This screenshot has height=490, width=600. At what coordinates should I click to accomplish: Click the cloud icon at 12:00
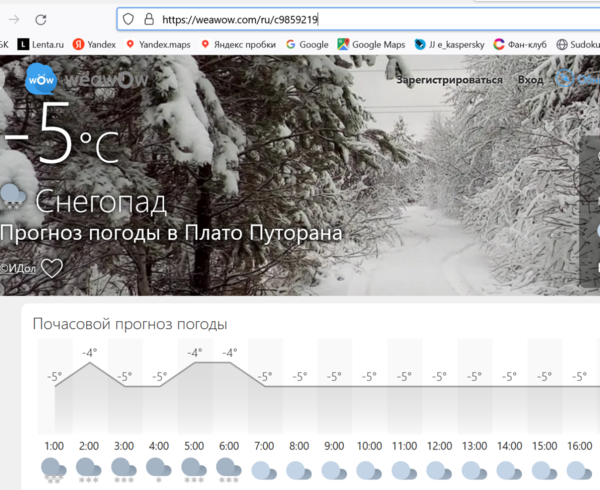click(x=440, y=469)
